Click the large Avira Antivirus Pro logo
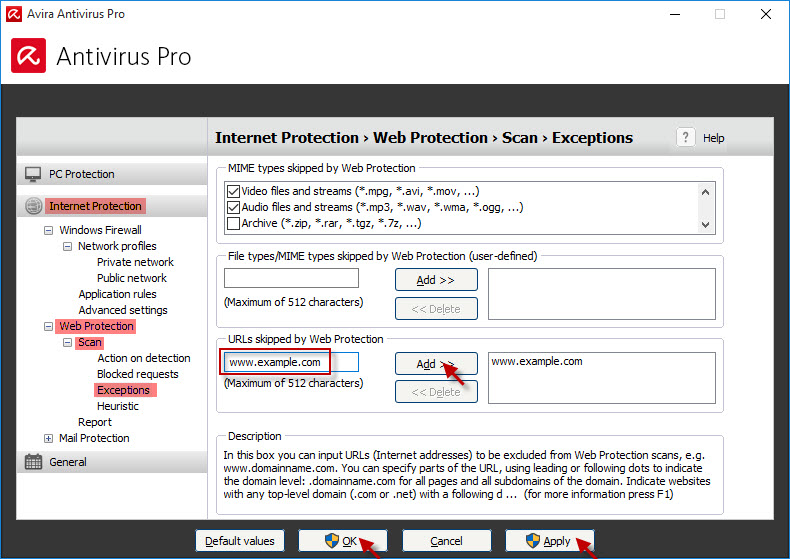 coord(28,55)
